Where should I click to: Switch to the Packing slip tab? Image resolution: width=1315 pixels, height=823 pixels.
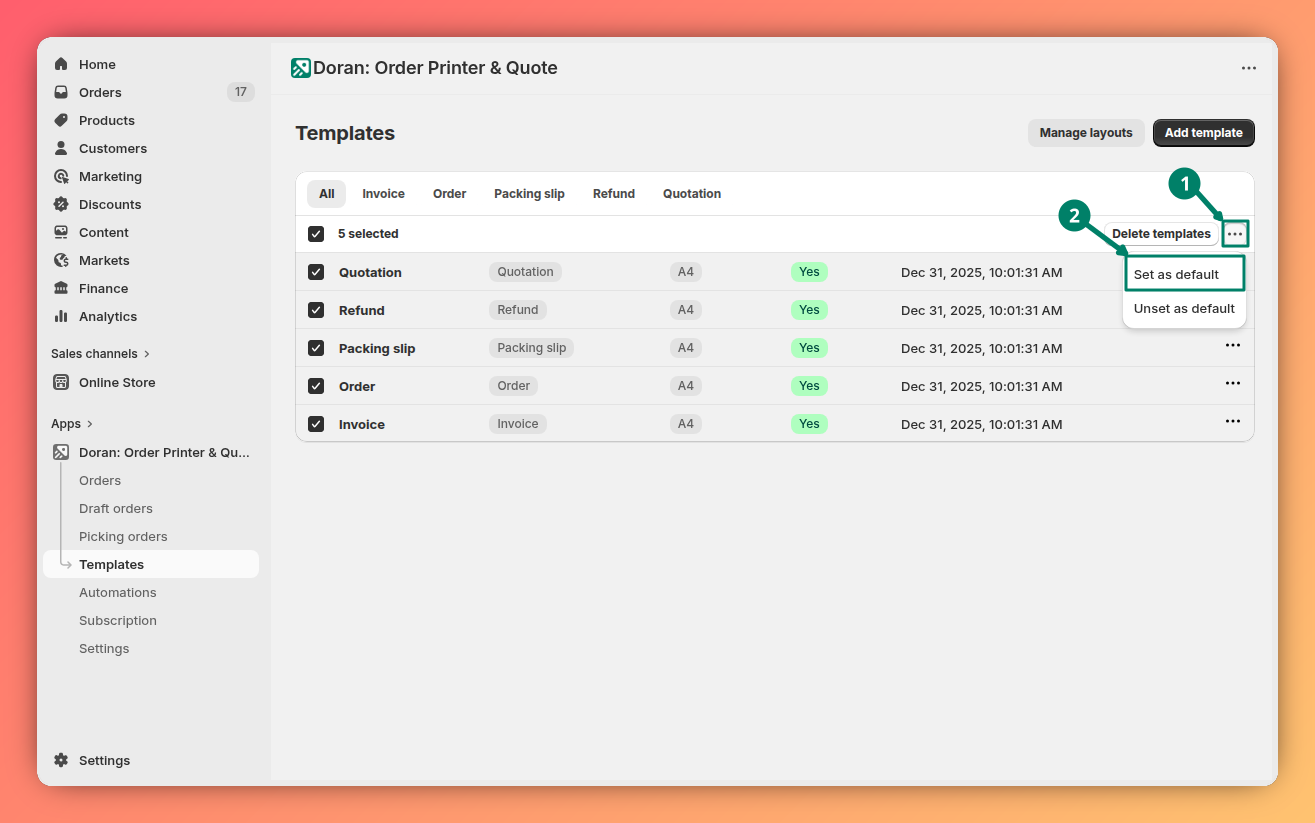point(529,194)
